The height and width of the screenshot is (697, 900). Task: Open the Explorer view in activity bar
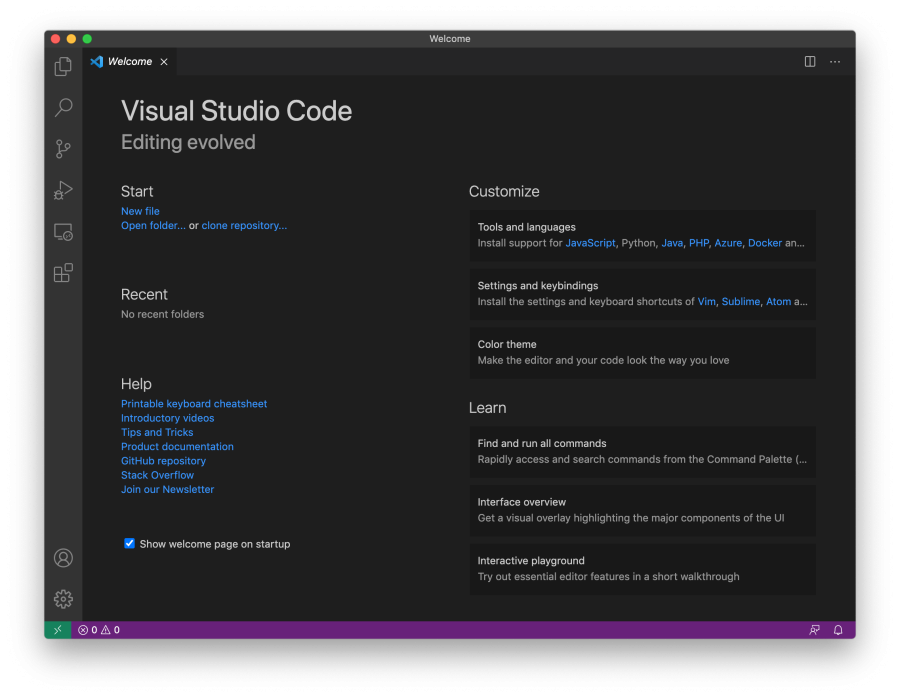(63, 67)
